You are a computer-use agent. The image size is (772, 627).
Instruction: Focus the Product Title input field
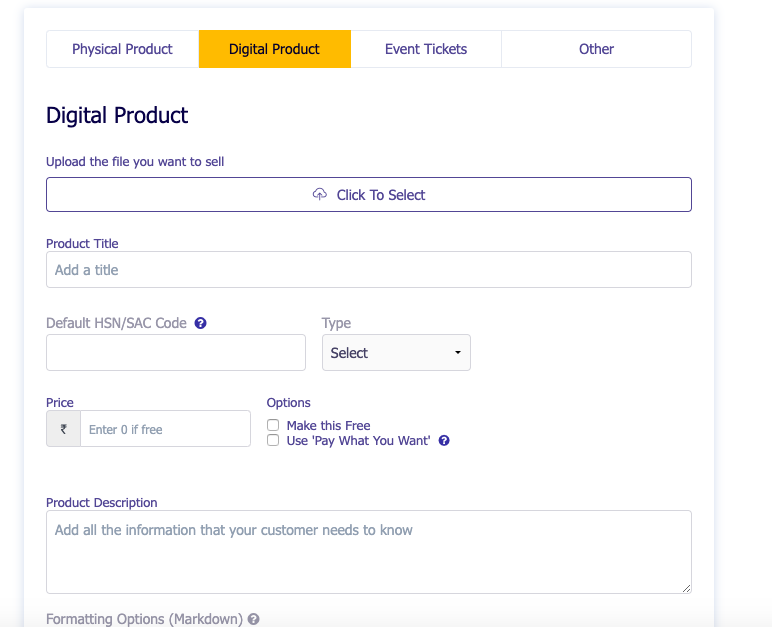tap(368, 270)
